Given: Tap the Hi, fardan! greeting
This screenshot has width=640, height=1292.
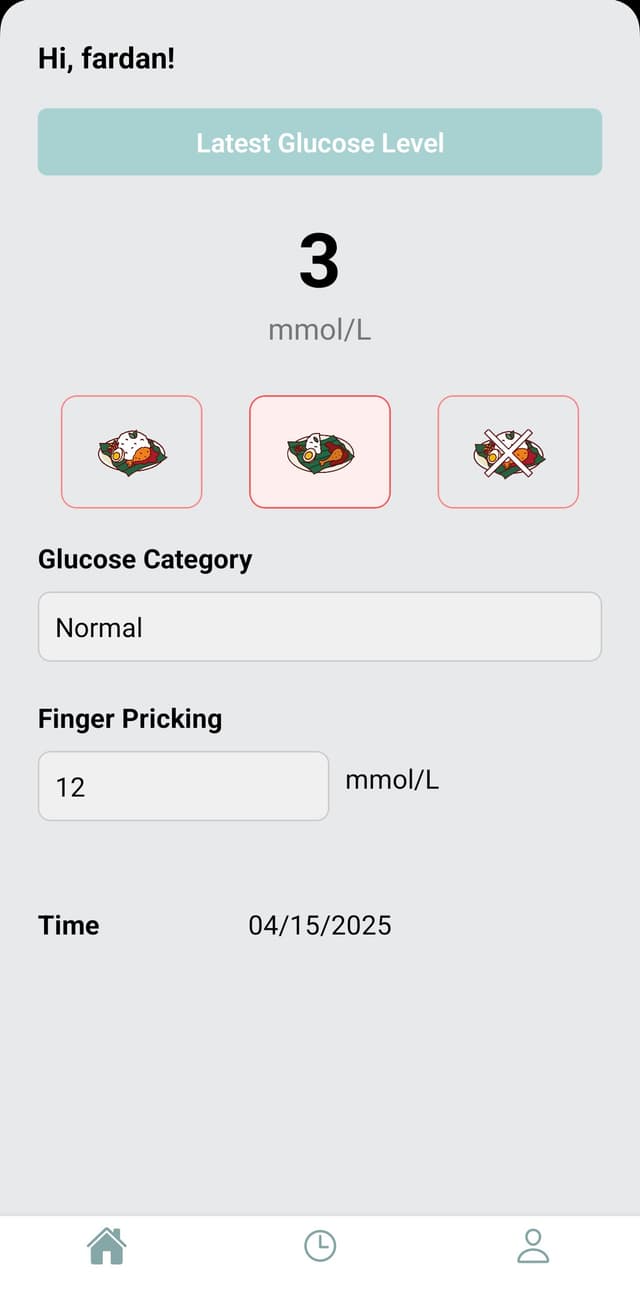Looking at the screenshot, I should (106, 58).
